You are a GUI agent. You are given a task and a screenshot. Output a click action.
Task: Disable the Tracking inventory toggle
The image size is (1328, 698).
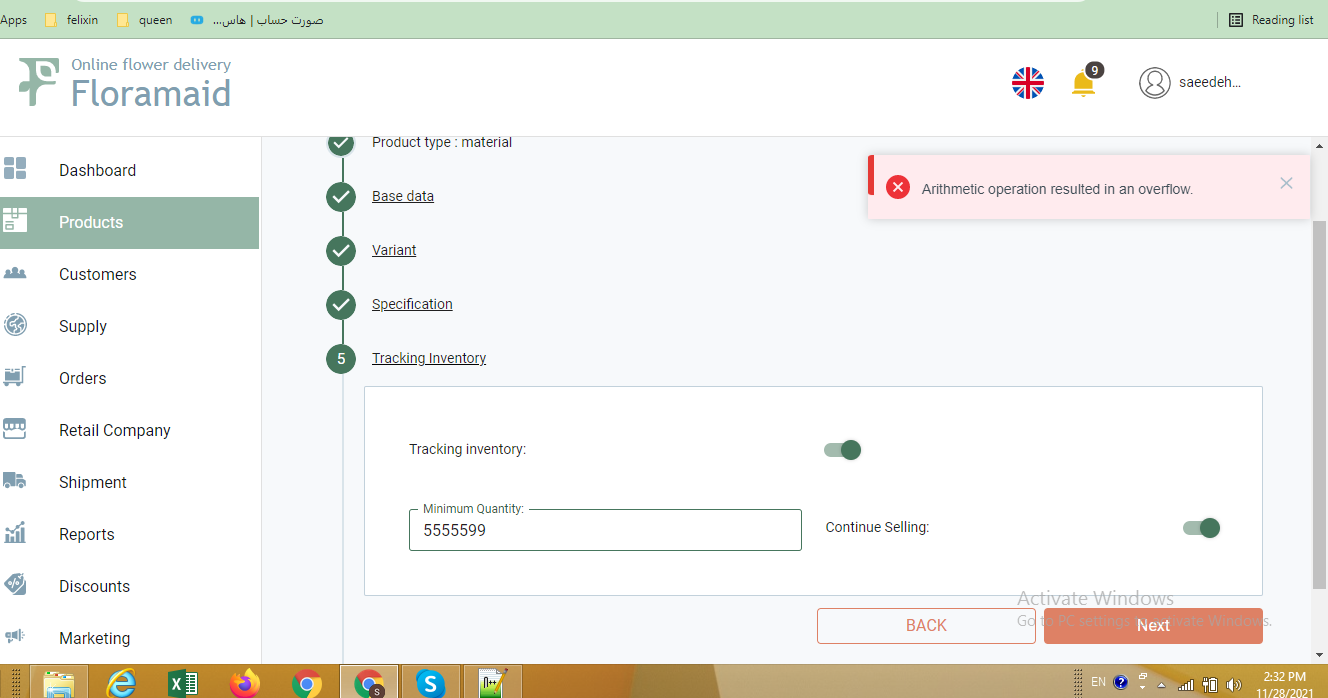point(843,450)
